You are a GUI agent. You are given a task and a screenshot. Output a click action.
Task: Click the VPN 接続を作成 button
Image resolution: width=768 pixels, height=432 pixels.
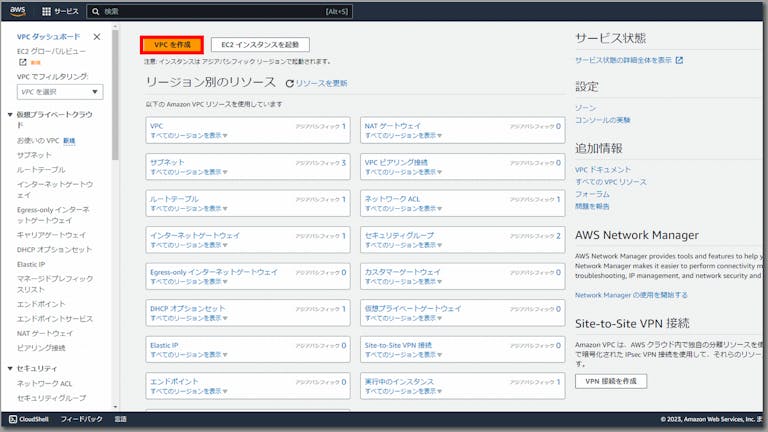(x=611, y=381)
